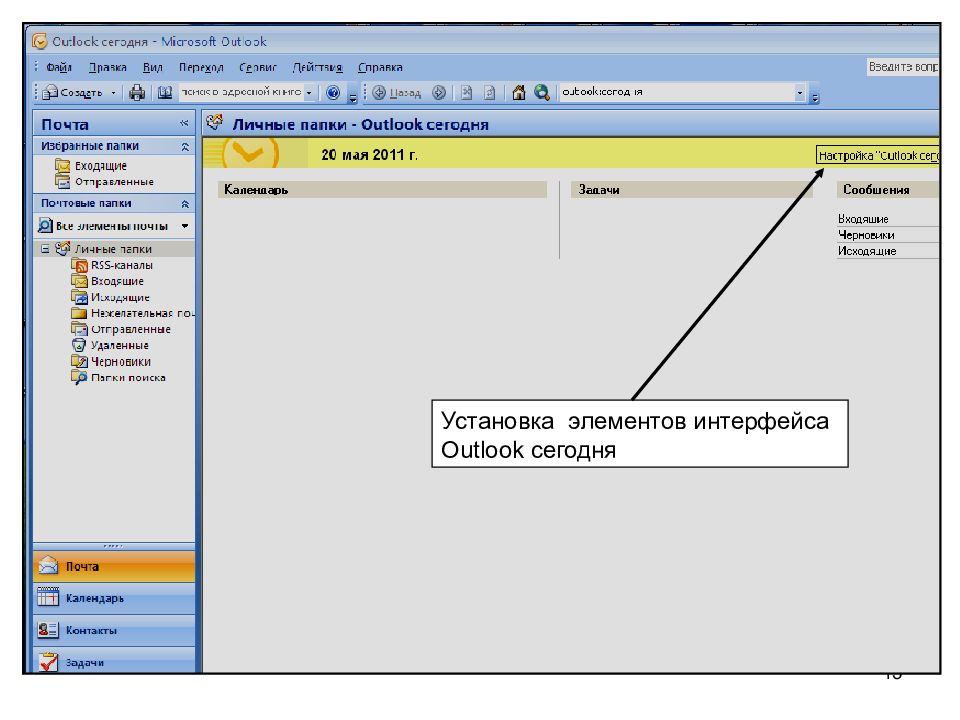
Task: Open Входящие under Личные папки
Action: point(117,281)
